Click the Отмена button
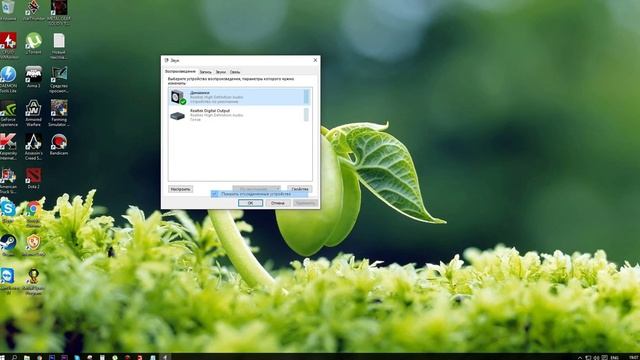Screen dimensions: 640x360 coord(278,203)
